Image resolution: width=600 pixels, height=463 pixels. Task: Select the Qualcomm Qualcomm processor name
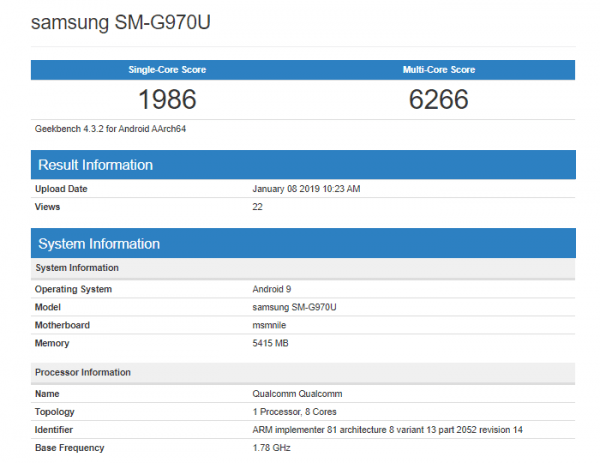[x=297, y=394]
